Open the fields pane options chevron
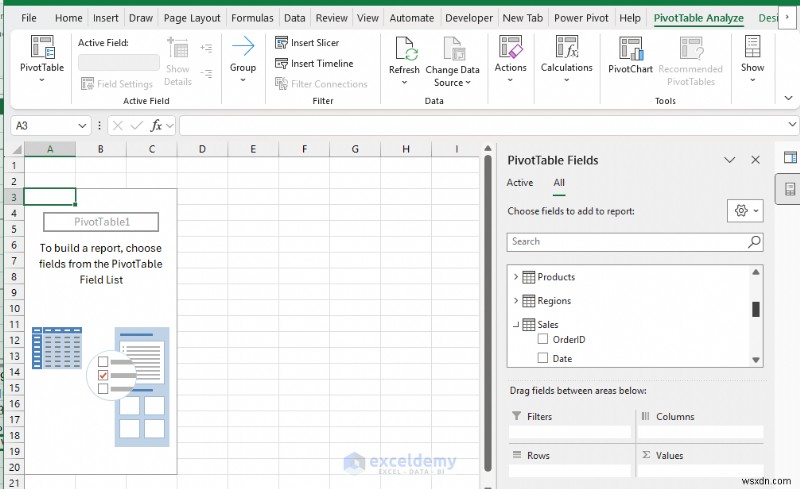This screenshot has height=489, width=800. click(x=730, y=160)
